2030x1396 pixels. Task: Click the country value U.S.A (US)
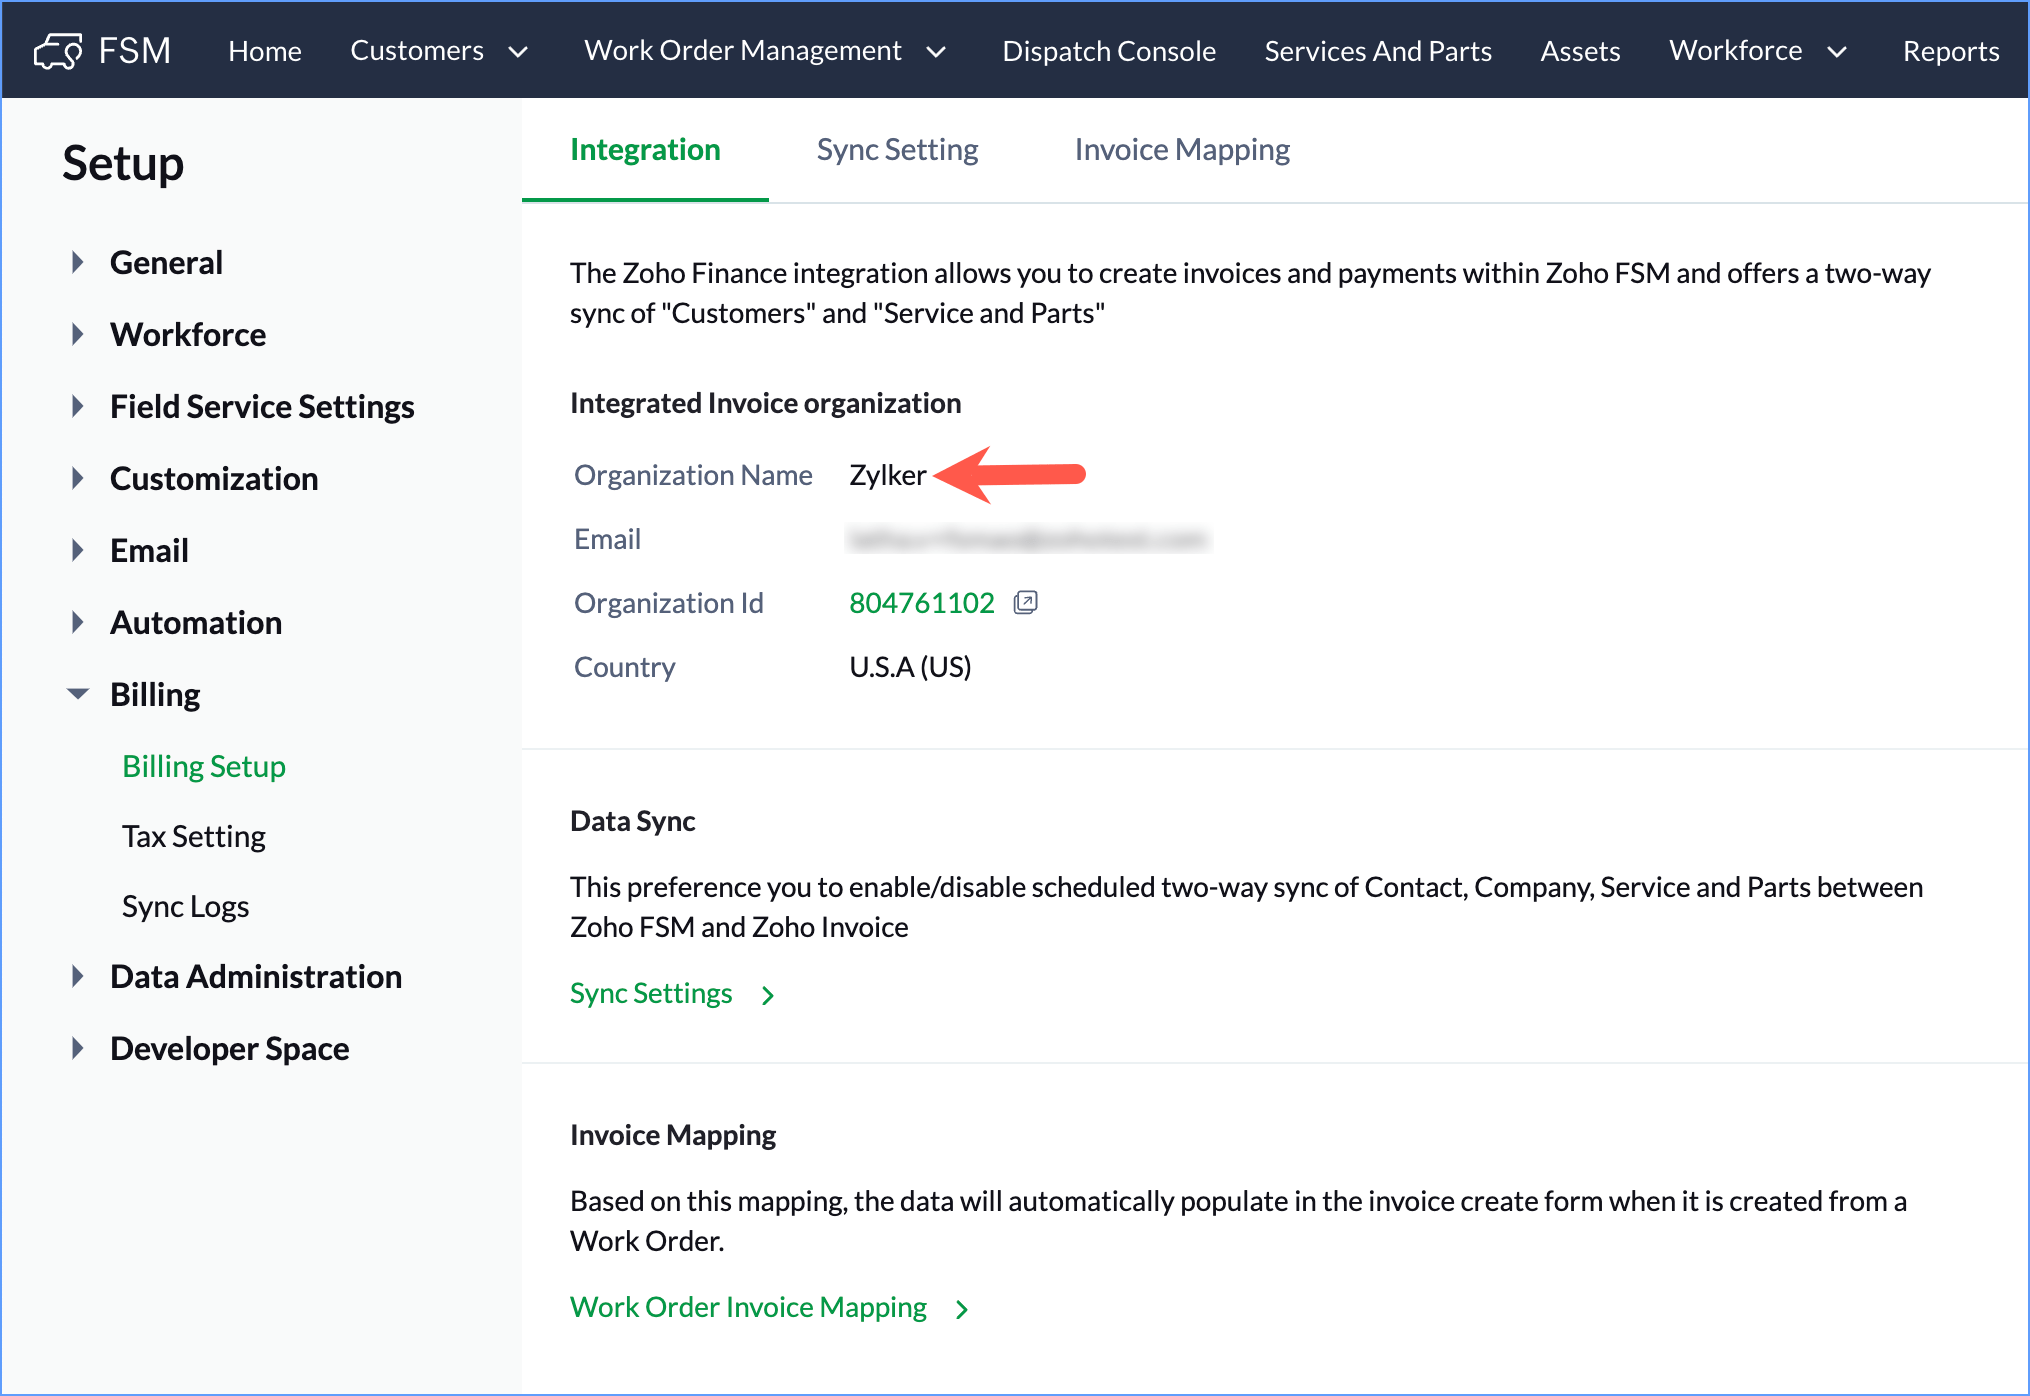910,667
